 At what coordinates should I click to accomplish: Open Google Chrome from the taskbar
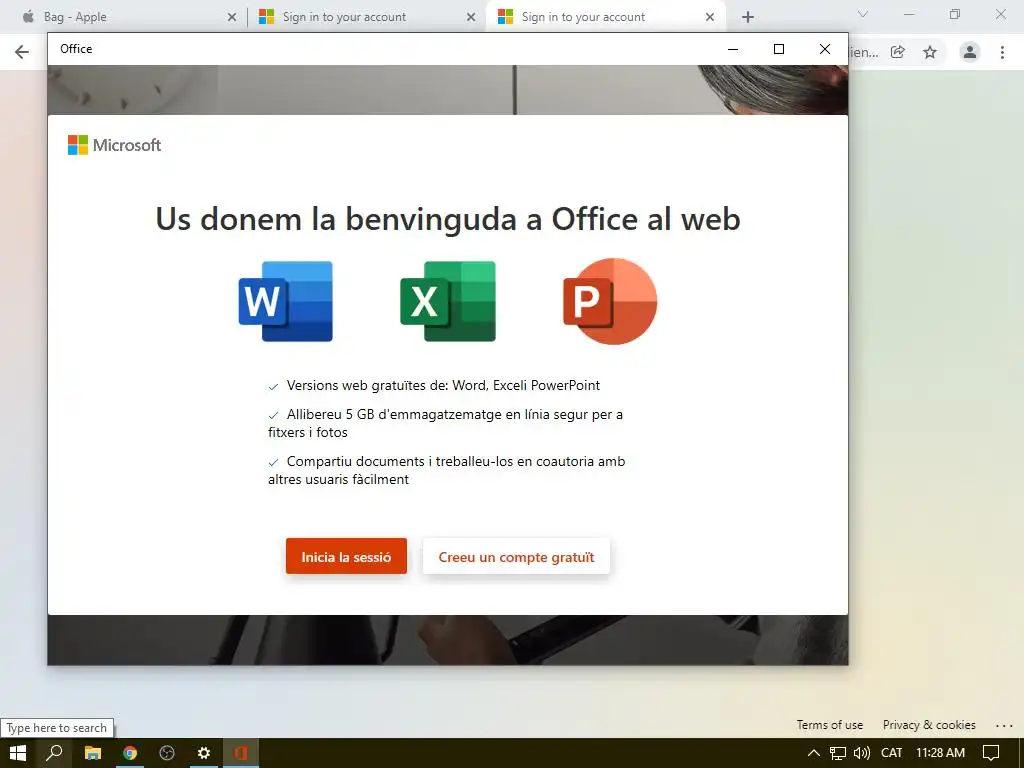[130, 753]
